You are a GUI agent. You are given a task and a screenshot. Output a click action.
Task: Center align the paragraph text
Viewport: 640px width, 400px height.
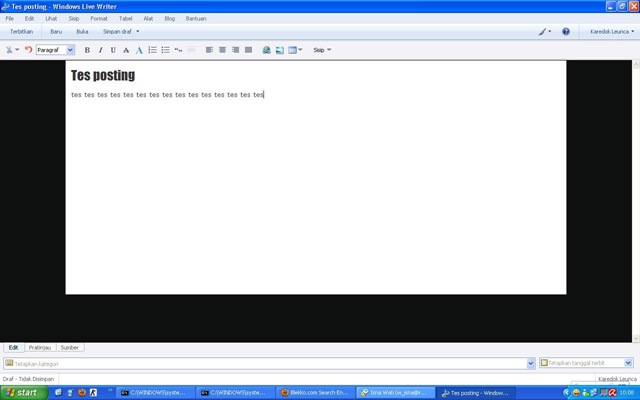pos(222,50)
